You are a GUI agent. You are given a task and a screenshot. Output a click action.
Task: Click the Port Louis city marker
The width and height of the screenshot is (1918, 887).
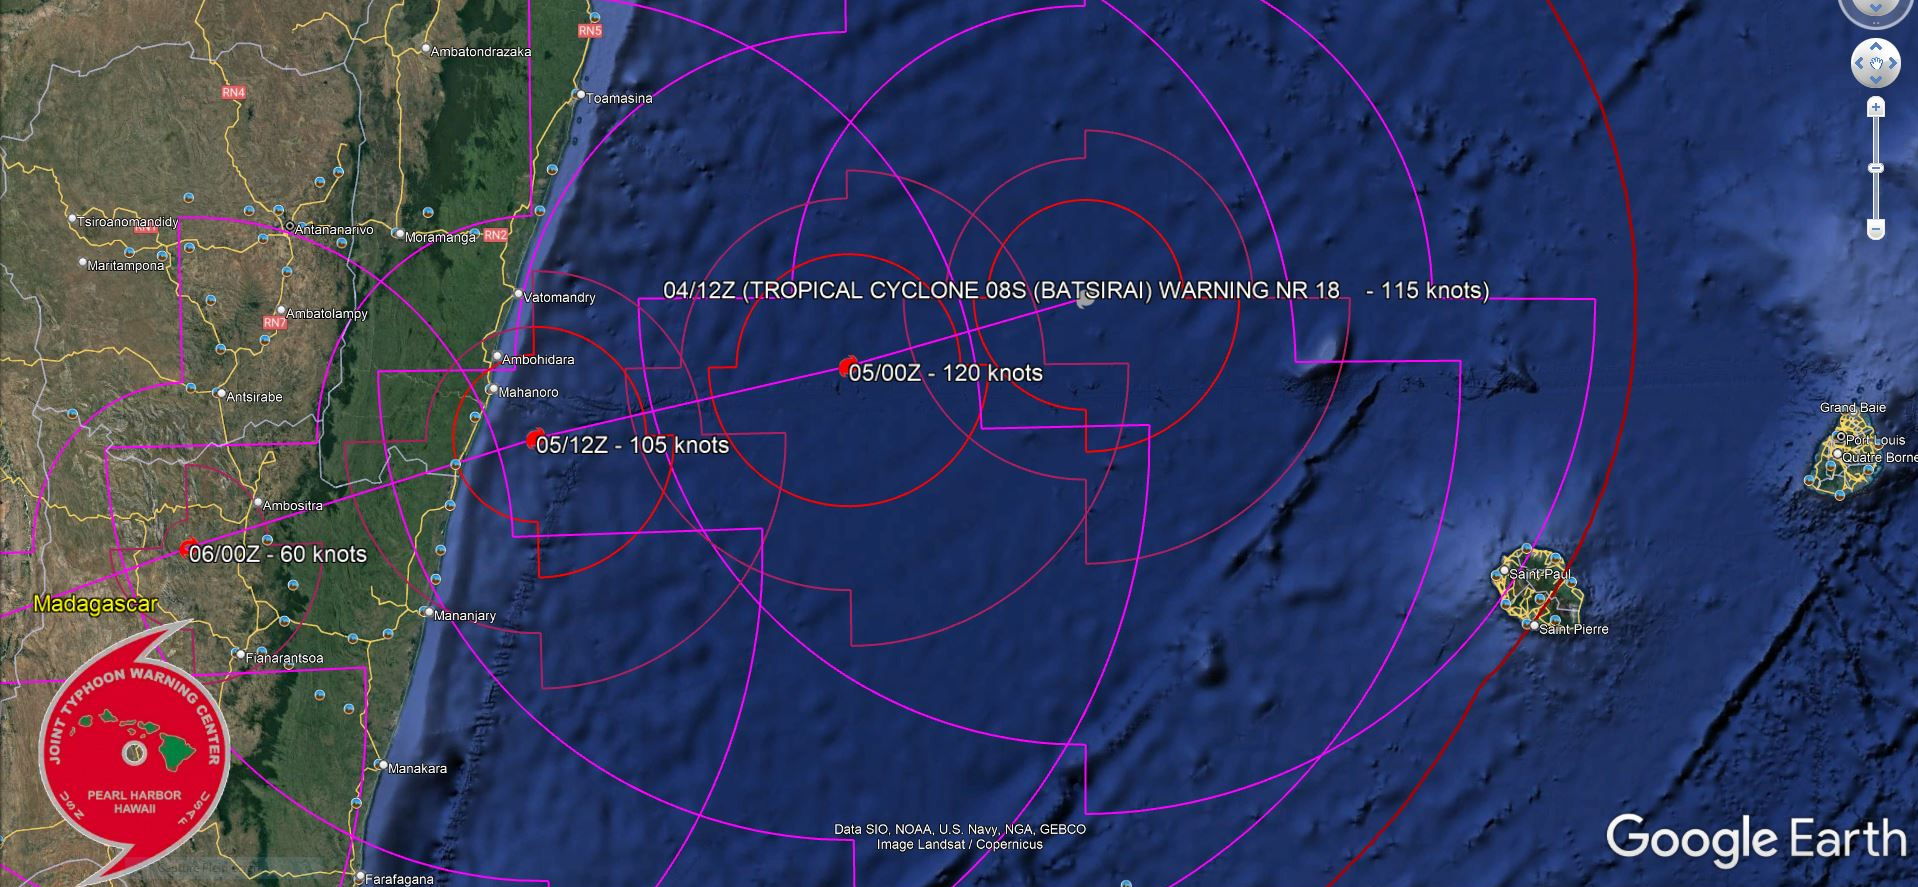point(1841,438)
